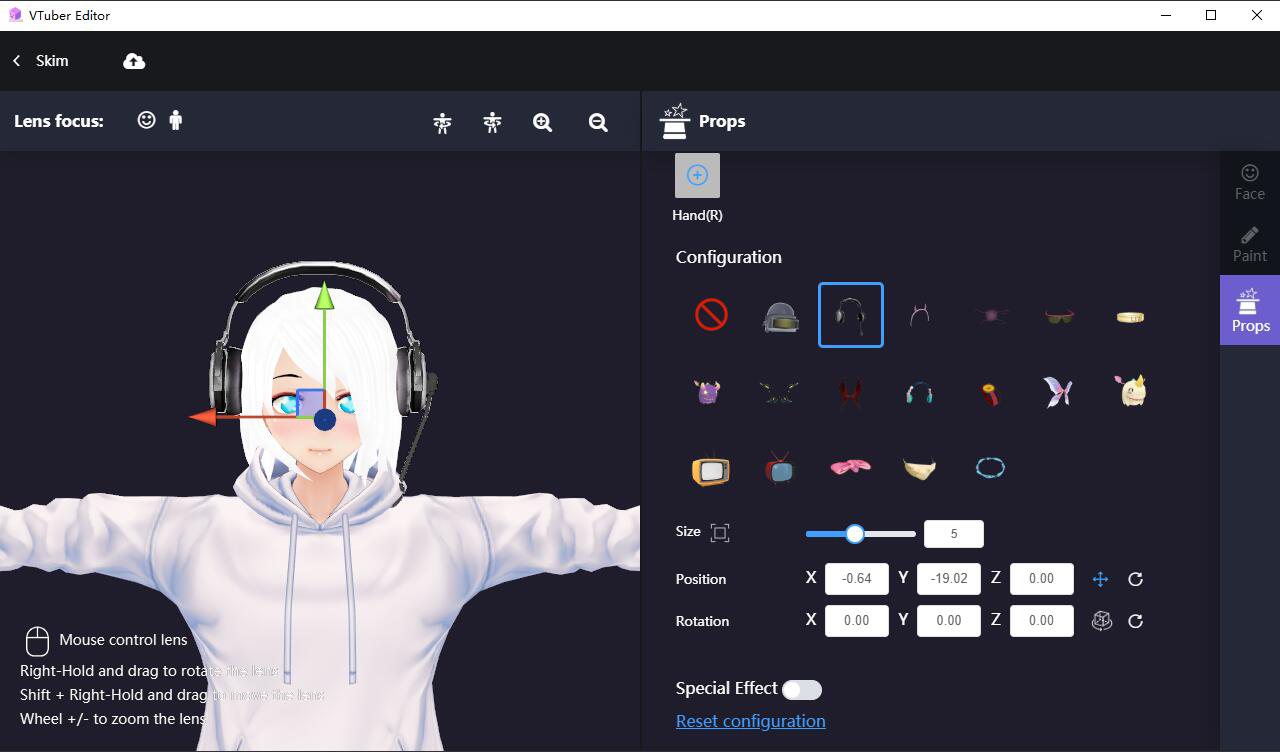Reset the Rotation values icon

point(1136,621)
